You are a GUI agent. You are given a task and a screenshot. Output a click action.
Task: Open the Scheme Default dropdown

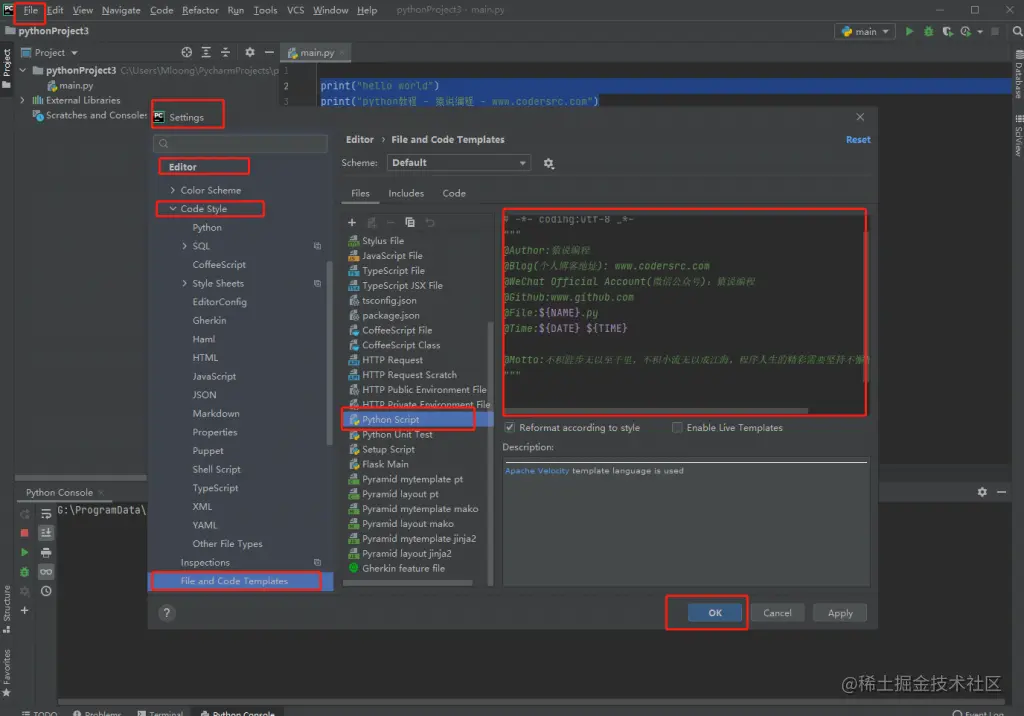coord(458,163)
